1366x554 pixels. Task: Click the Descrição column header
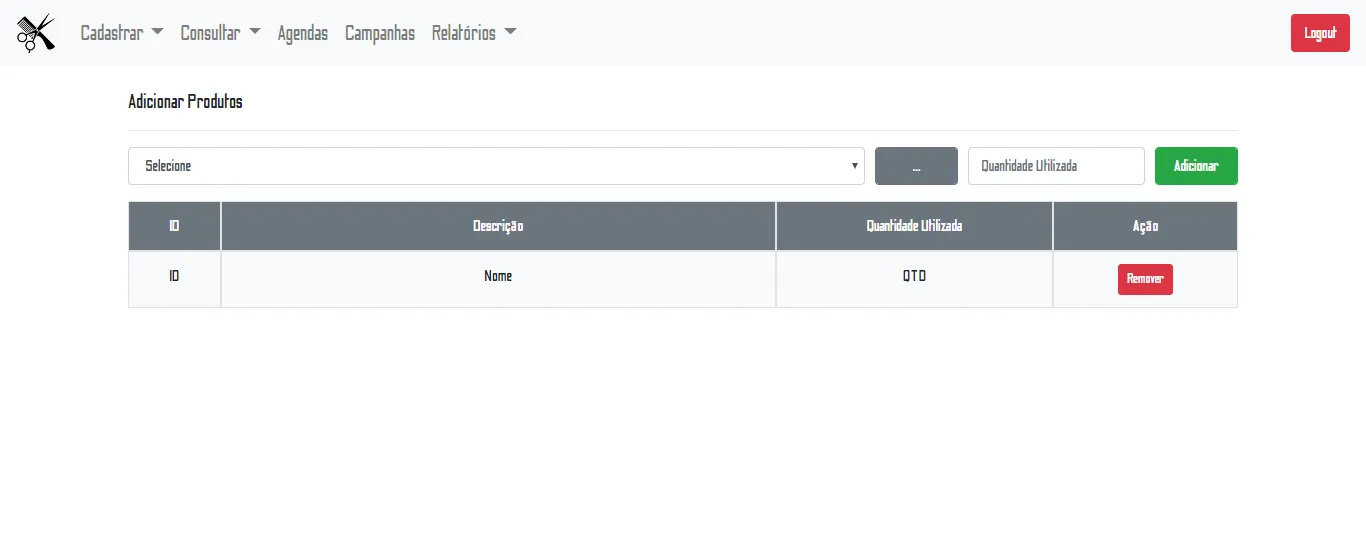(x=498, y=226)
